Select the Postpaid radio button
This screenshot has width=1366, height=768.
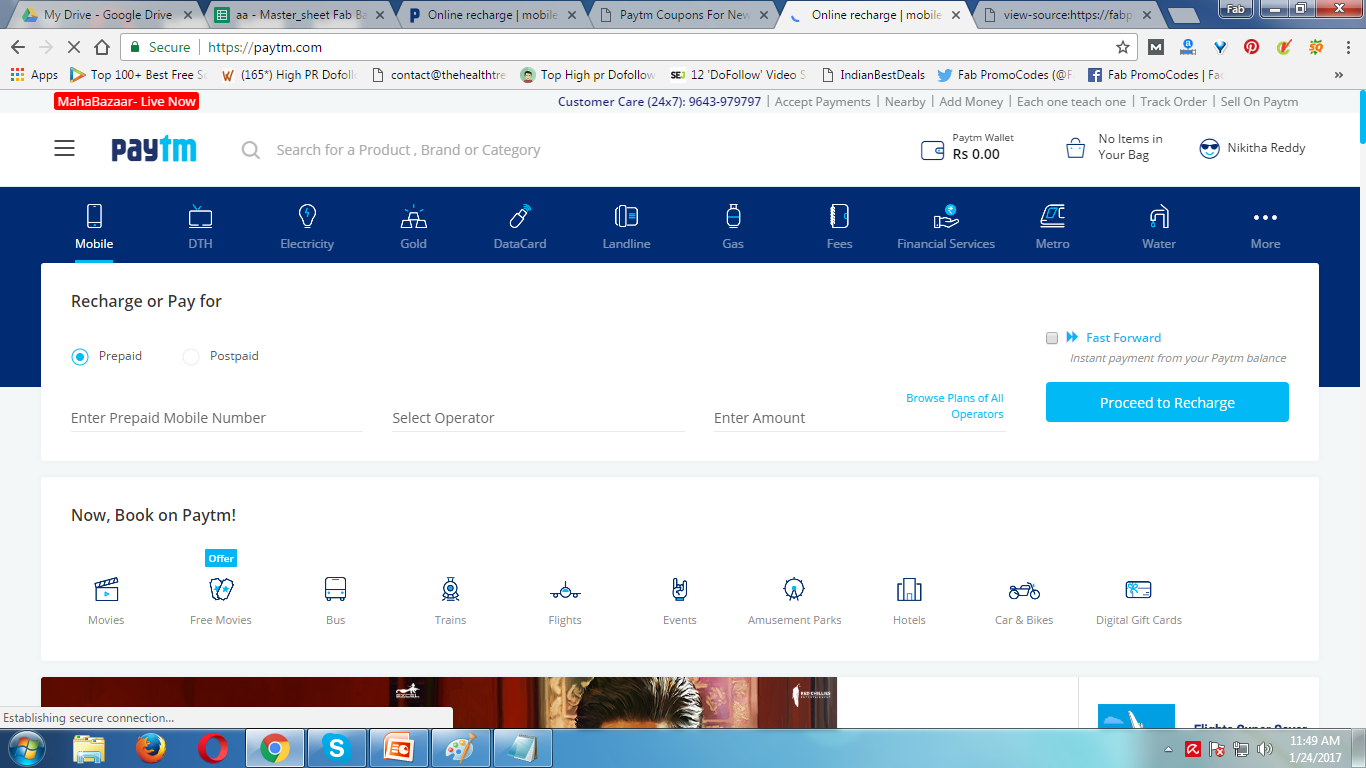pos(191,357)
